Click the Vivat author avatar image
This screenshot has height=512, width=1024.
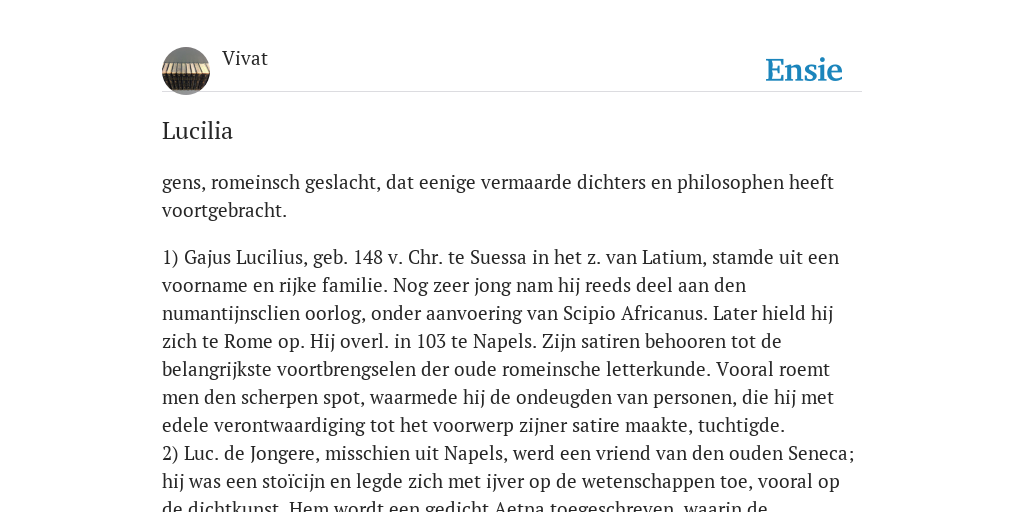(x=186, y=71)
